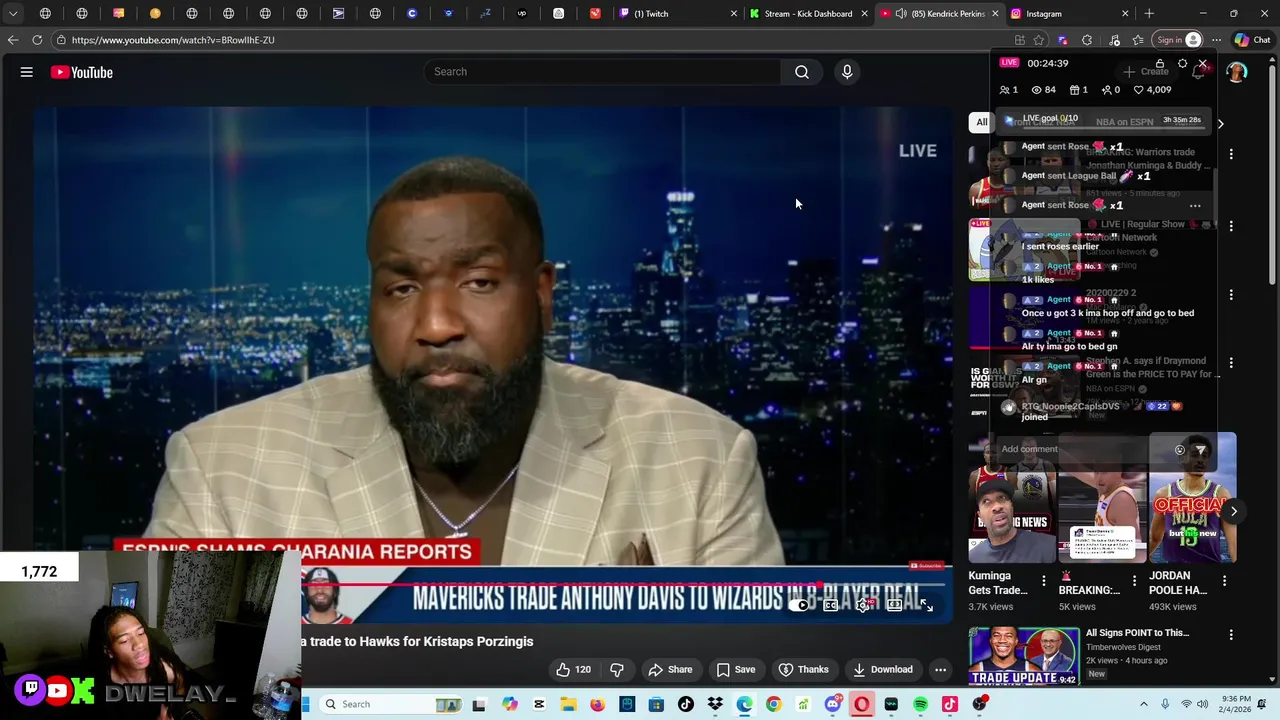This screenshot has height=720, width=1280.
Task: Open more actions under the video
Action: point(940,669)
